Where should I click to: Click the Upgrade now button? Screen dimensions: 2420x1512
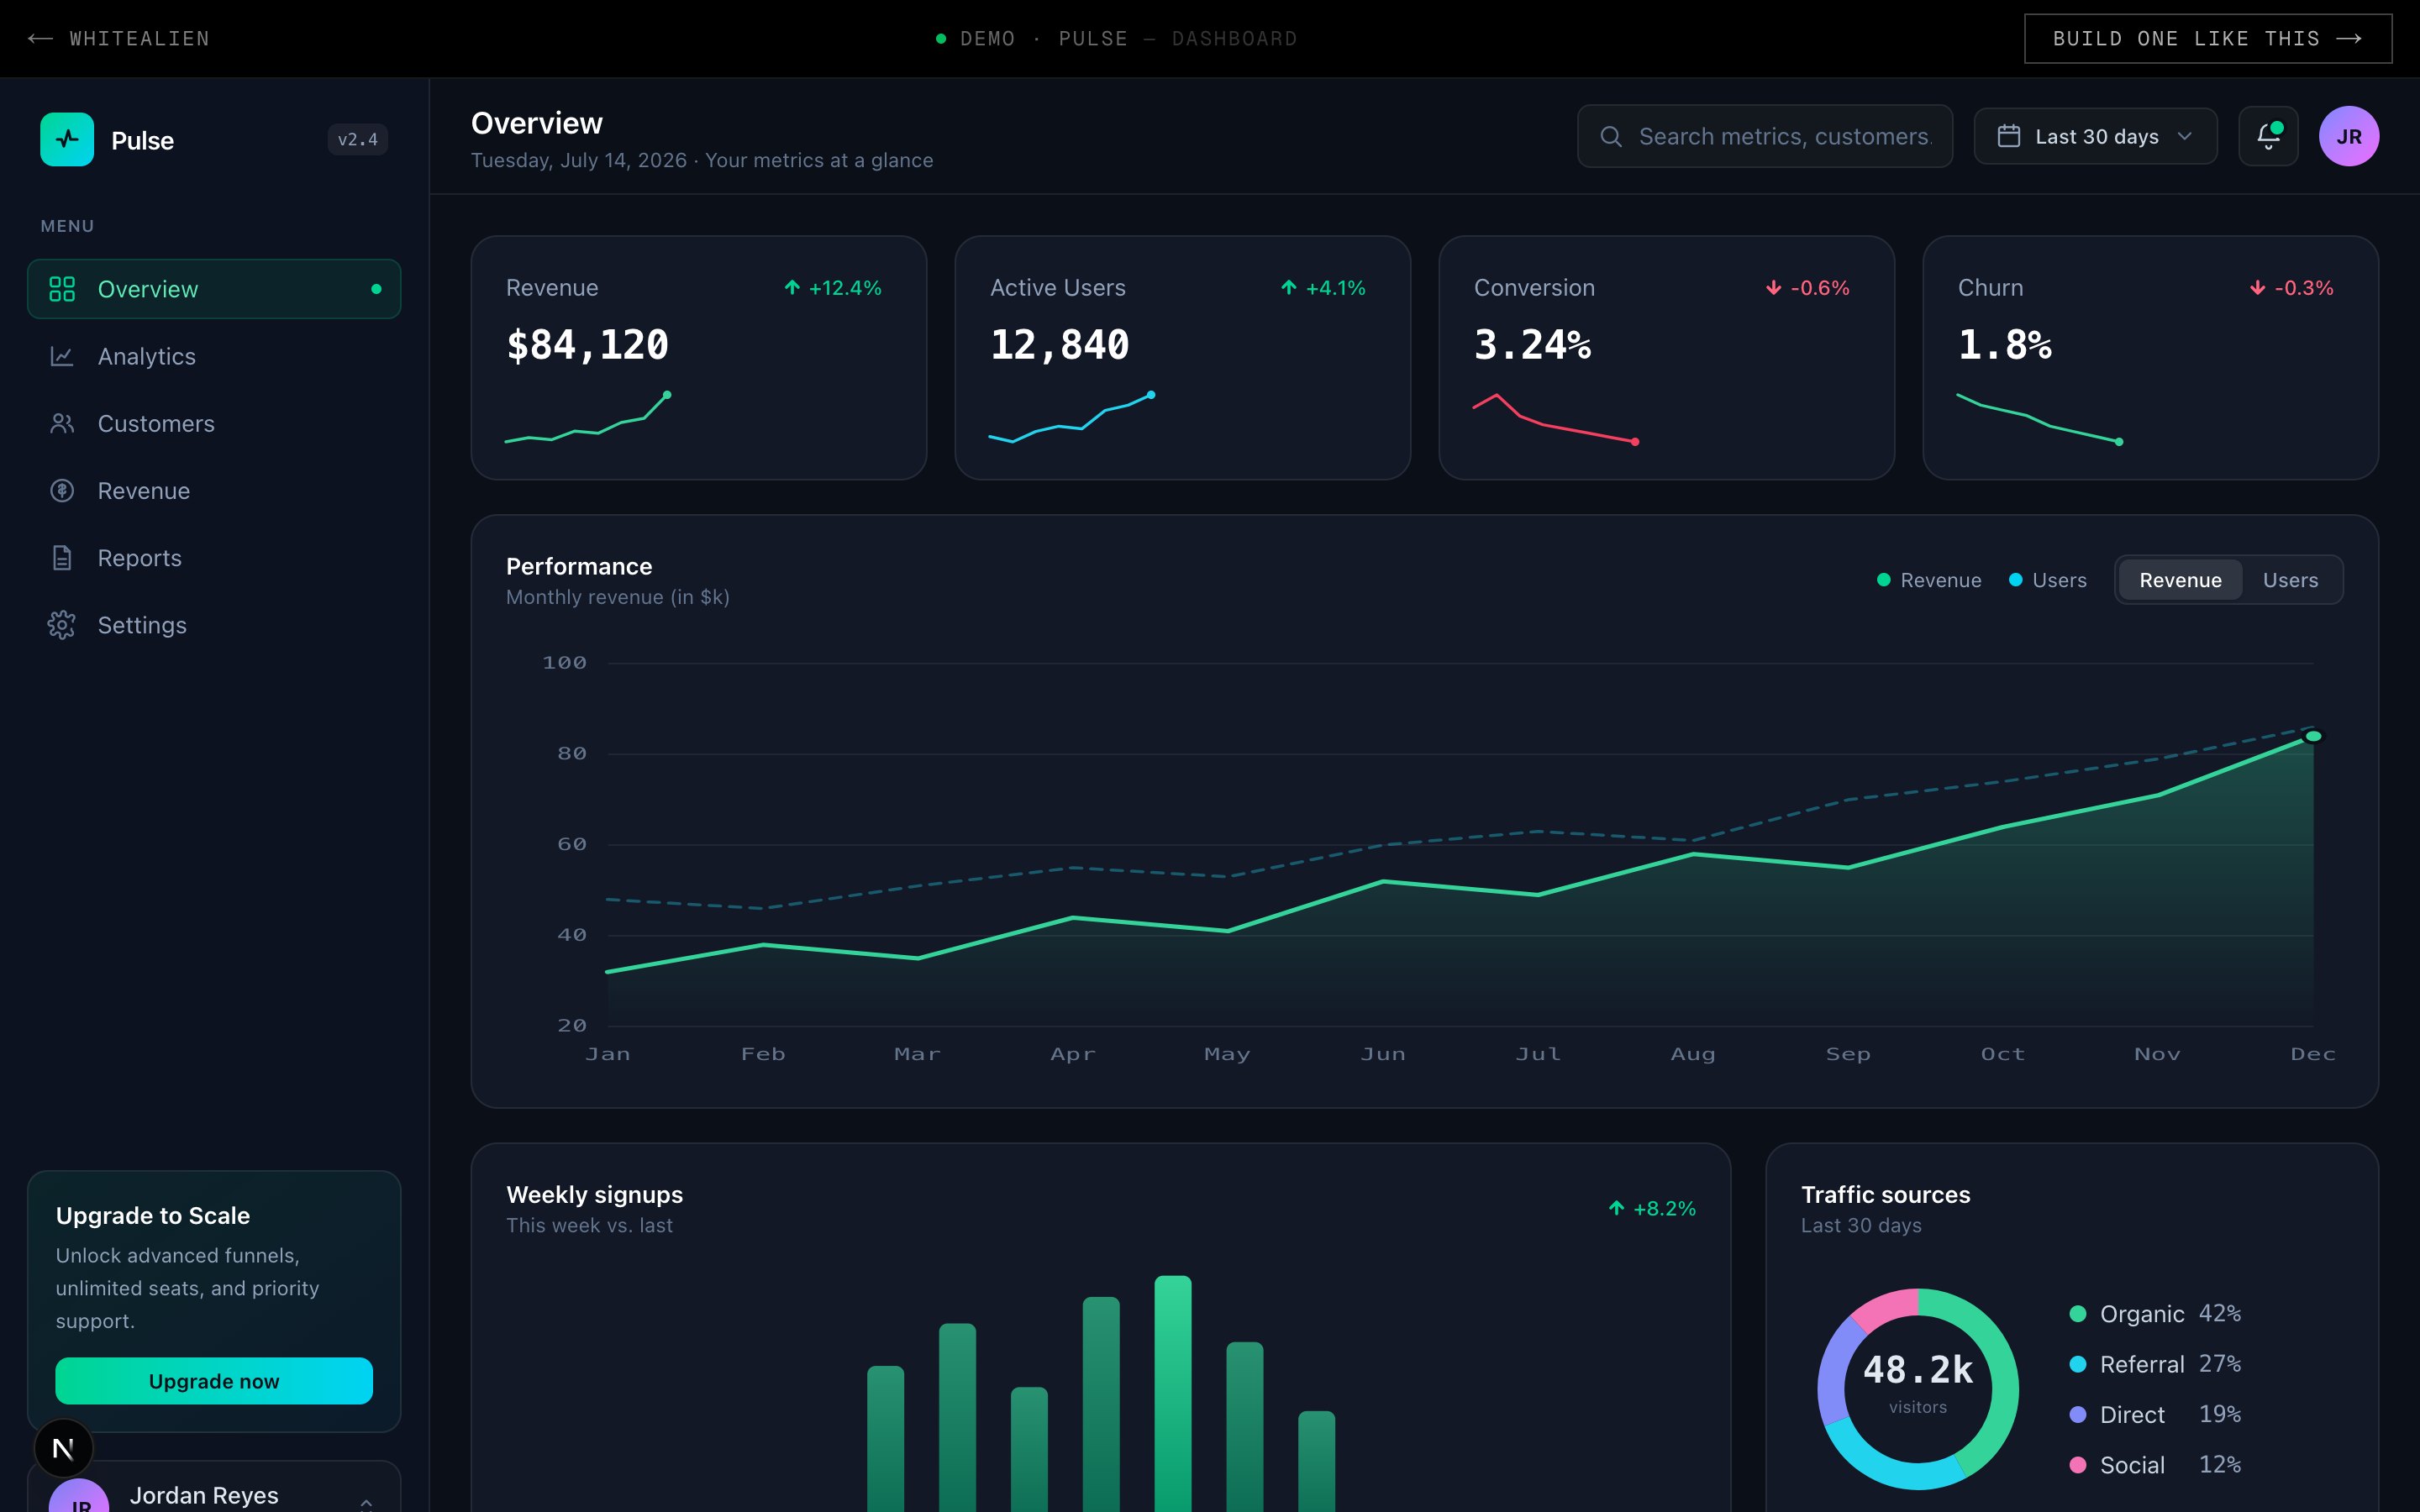214,1381
